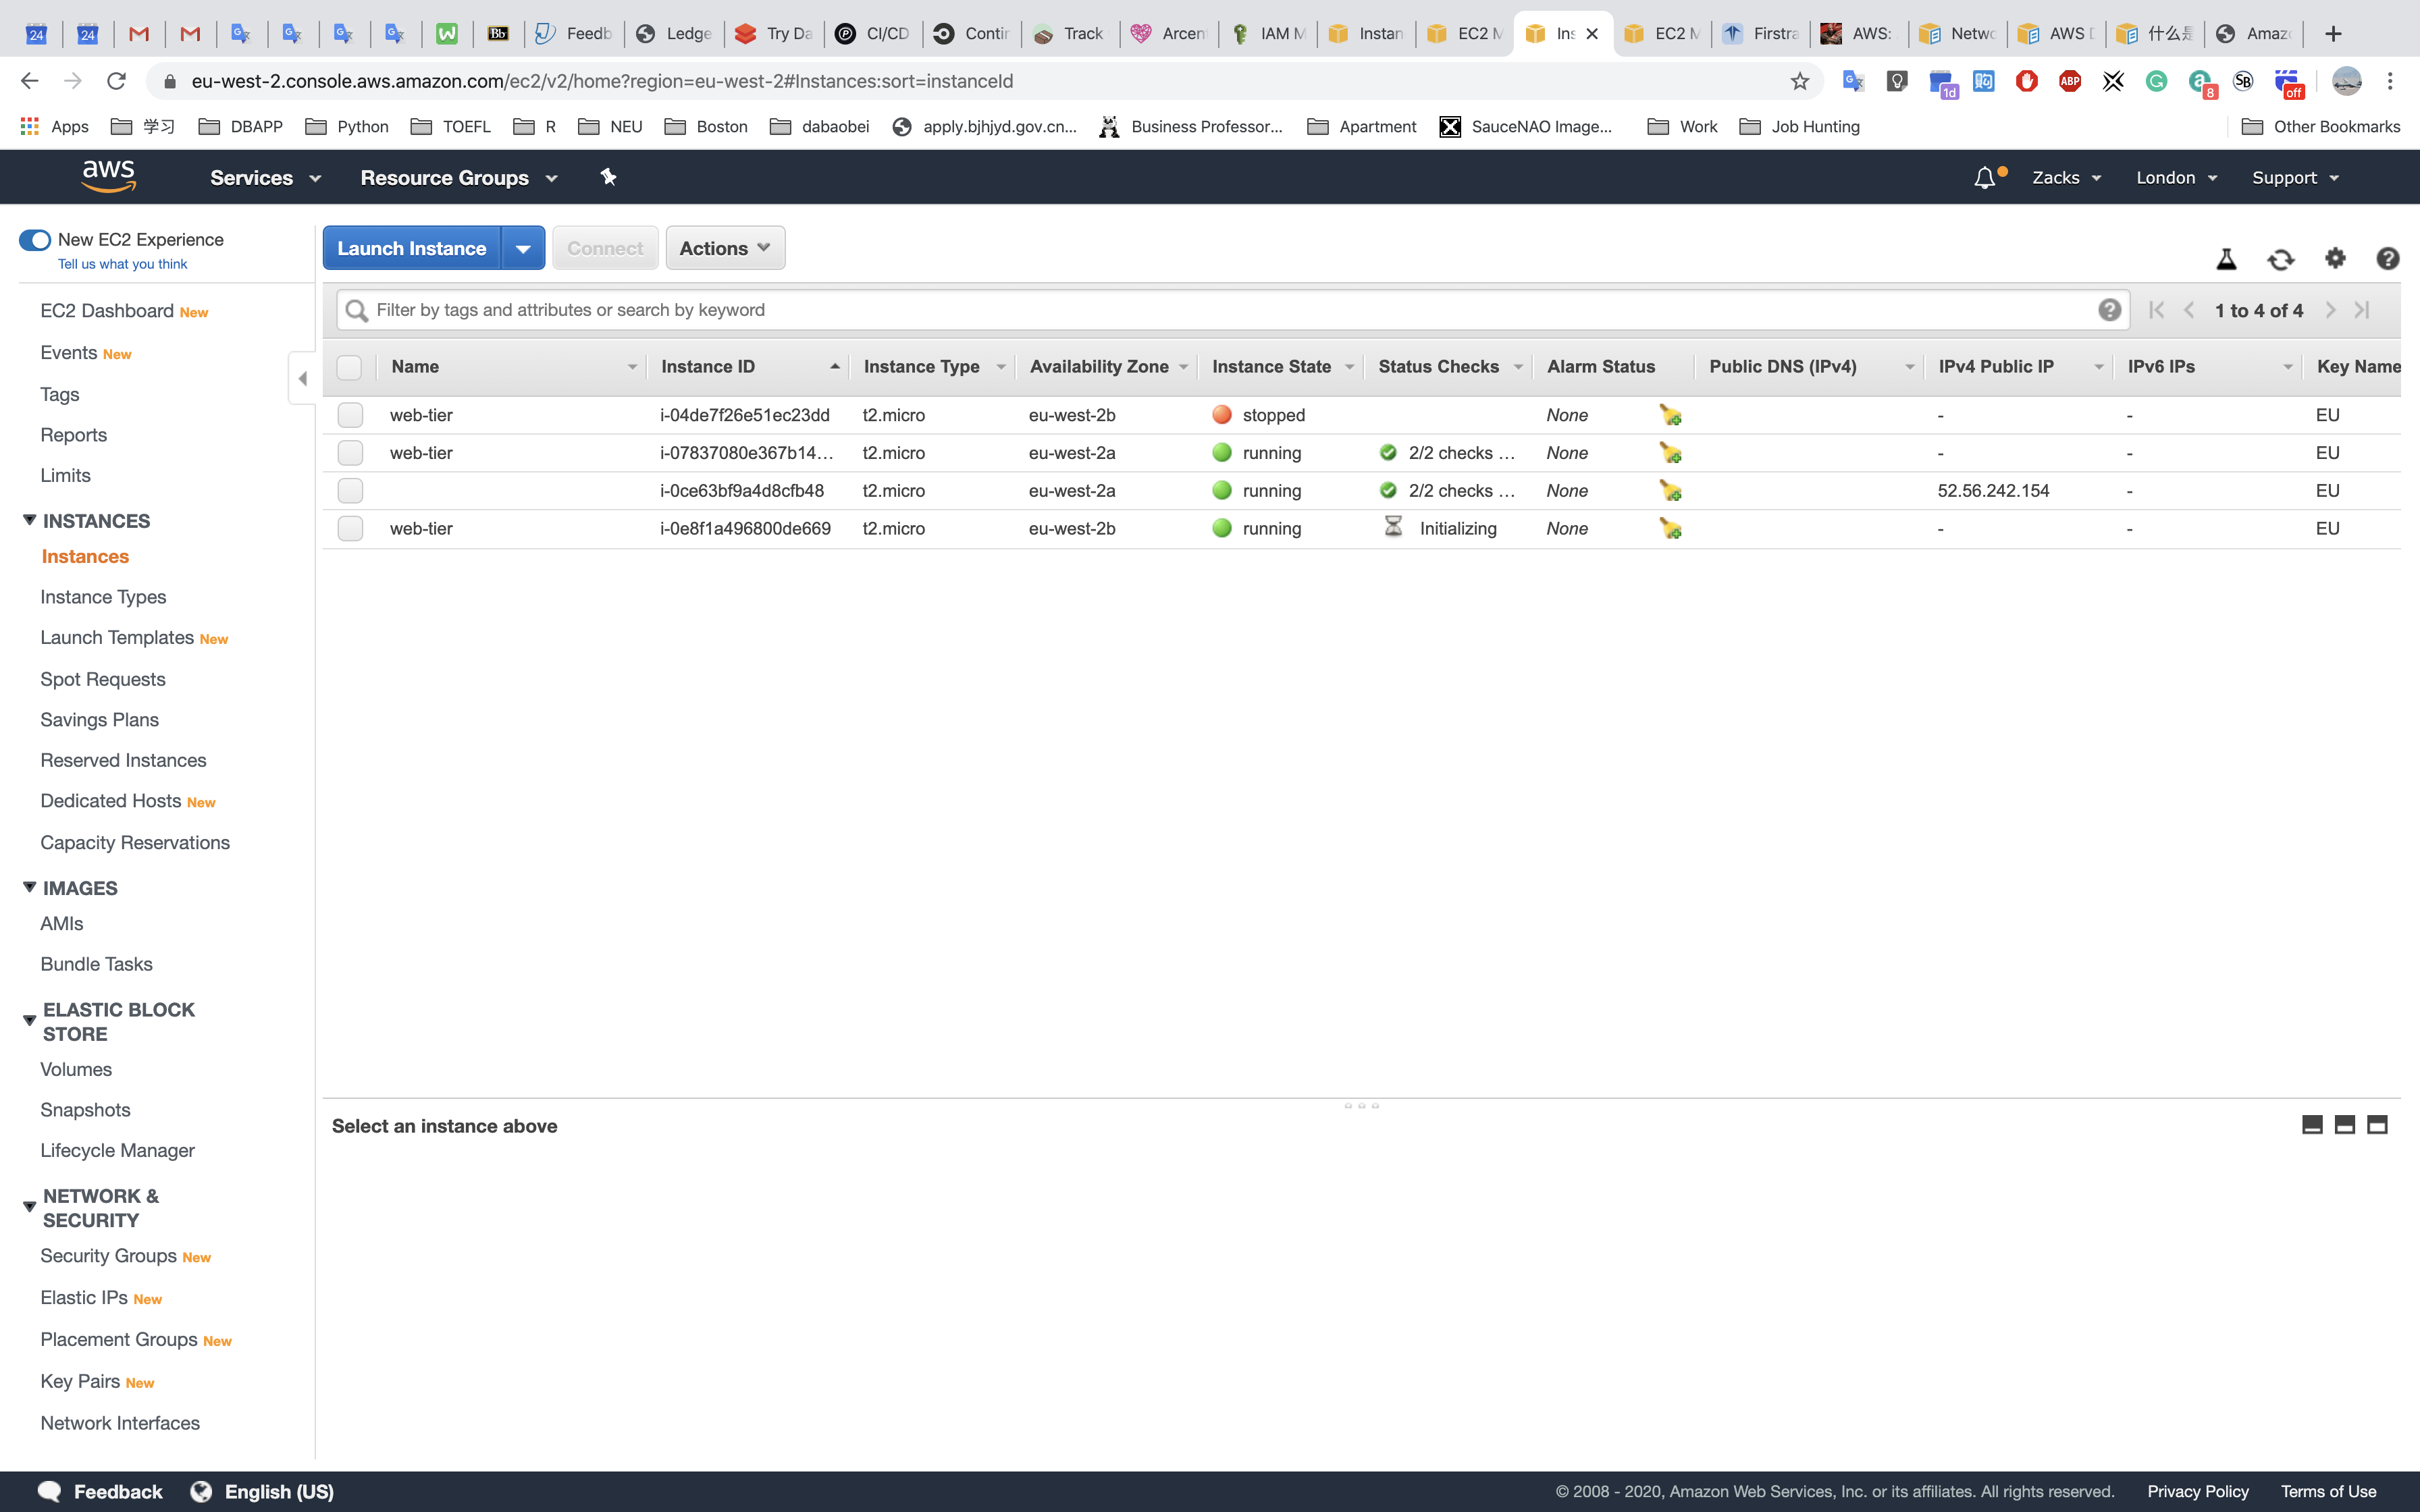Open the Launch Instance dropdown arrow
This screenshot has height=1512, width=2420.
tap(523, 248)
